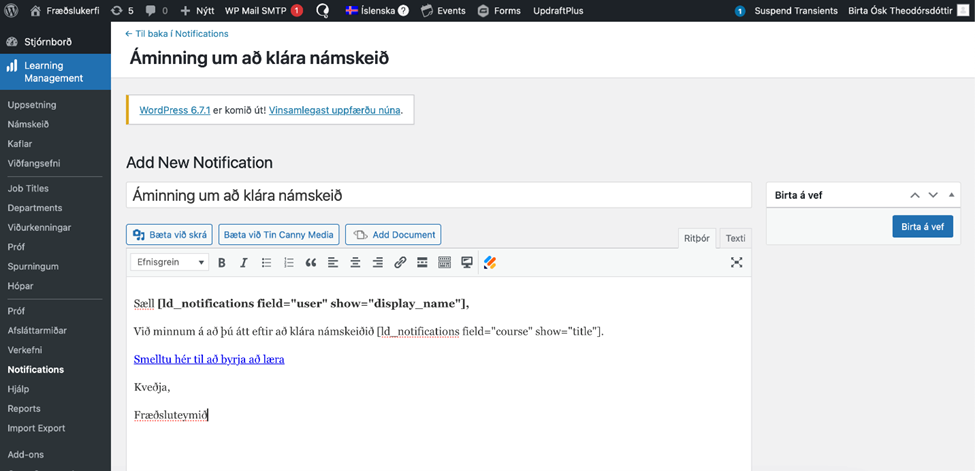
Task: Insert a bulleted list
Action: click(x=266, y=263)
